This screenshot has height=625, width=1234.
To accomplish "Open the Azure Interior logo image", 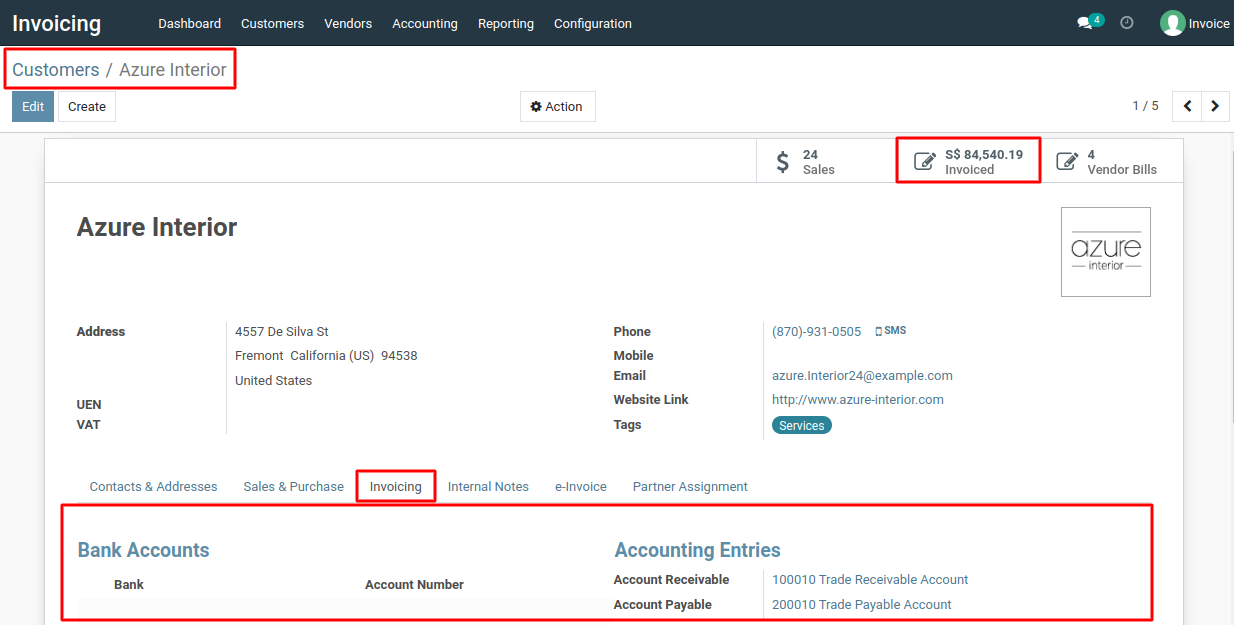I will coord(1106,252).
